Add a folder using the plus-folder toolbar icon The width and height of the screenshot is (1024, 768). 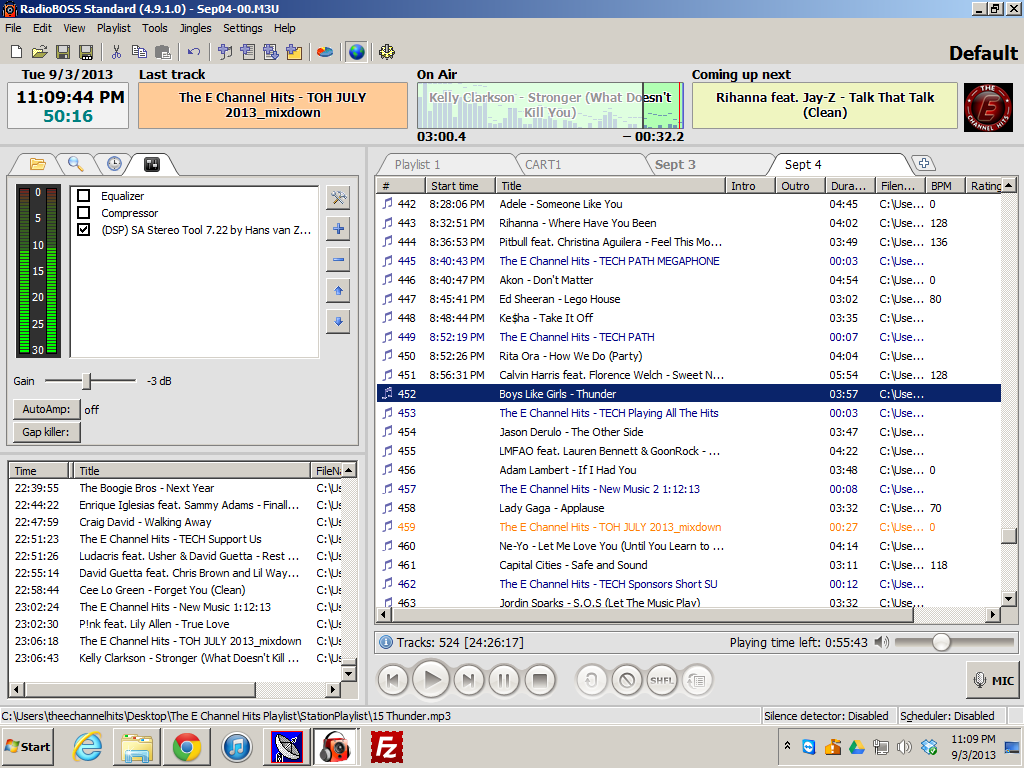coord(294,52)
